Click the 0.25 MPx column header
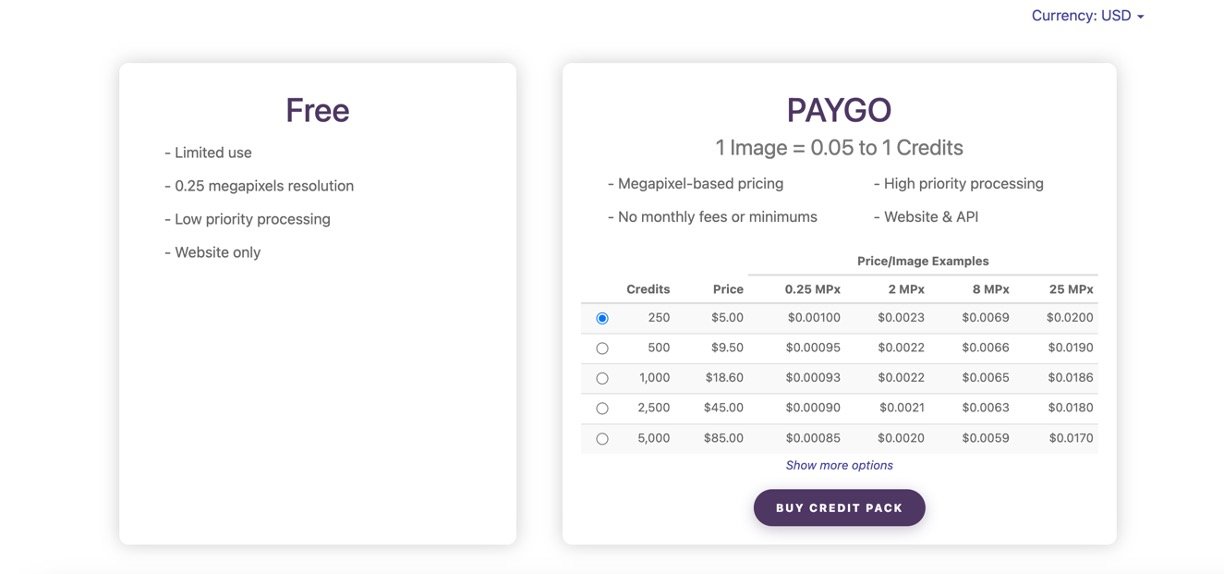 [x=812, y=289]
